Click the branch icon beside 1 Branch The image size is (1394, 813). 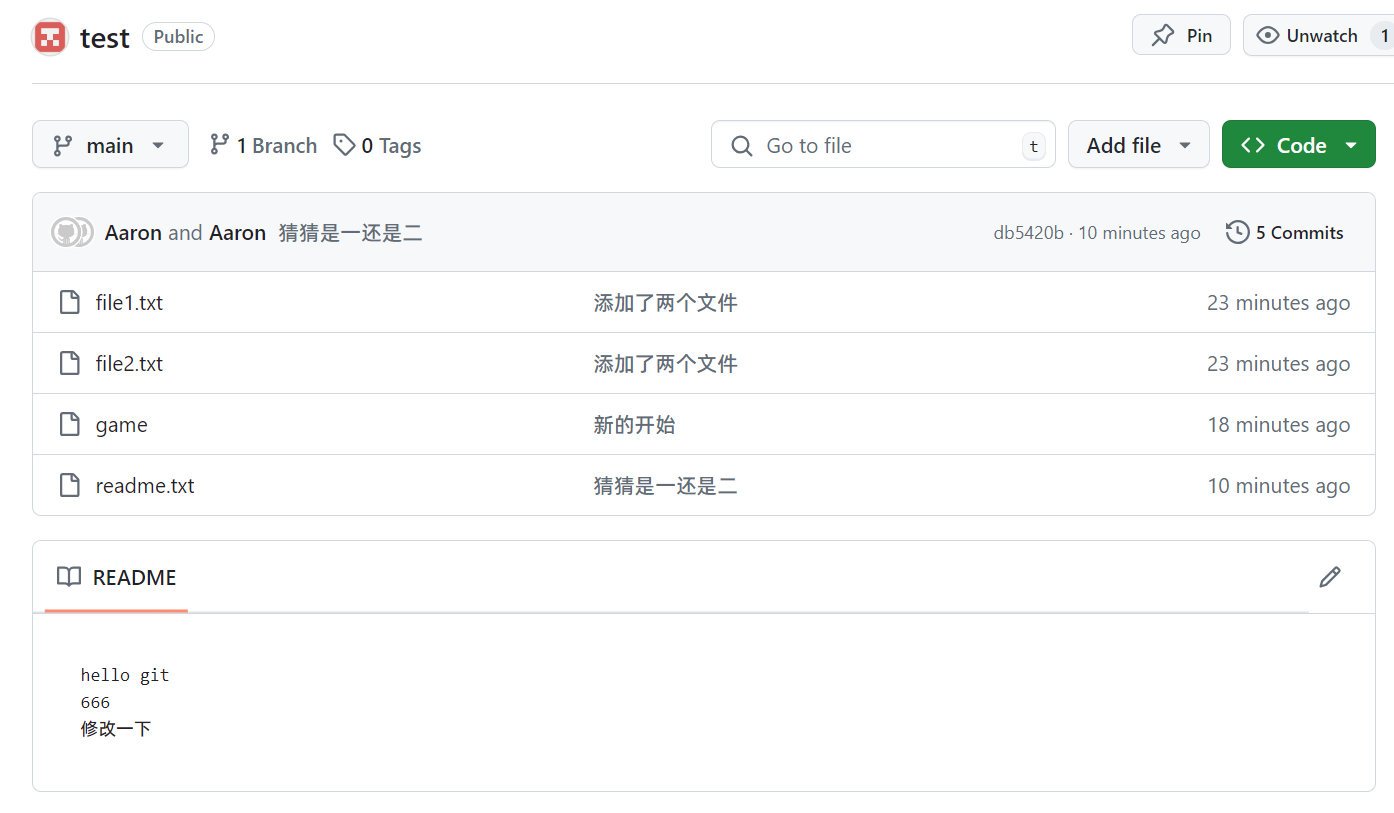219,145
